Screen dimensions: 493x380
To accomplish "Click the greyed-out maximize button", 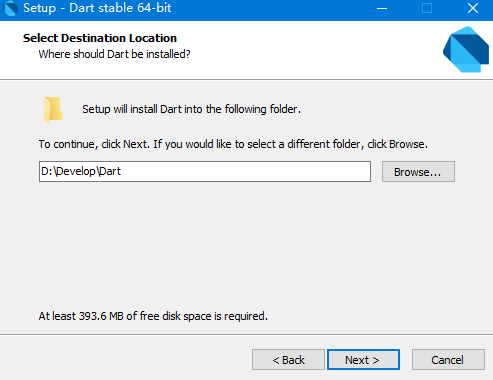I will pos(427,8).
